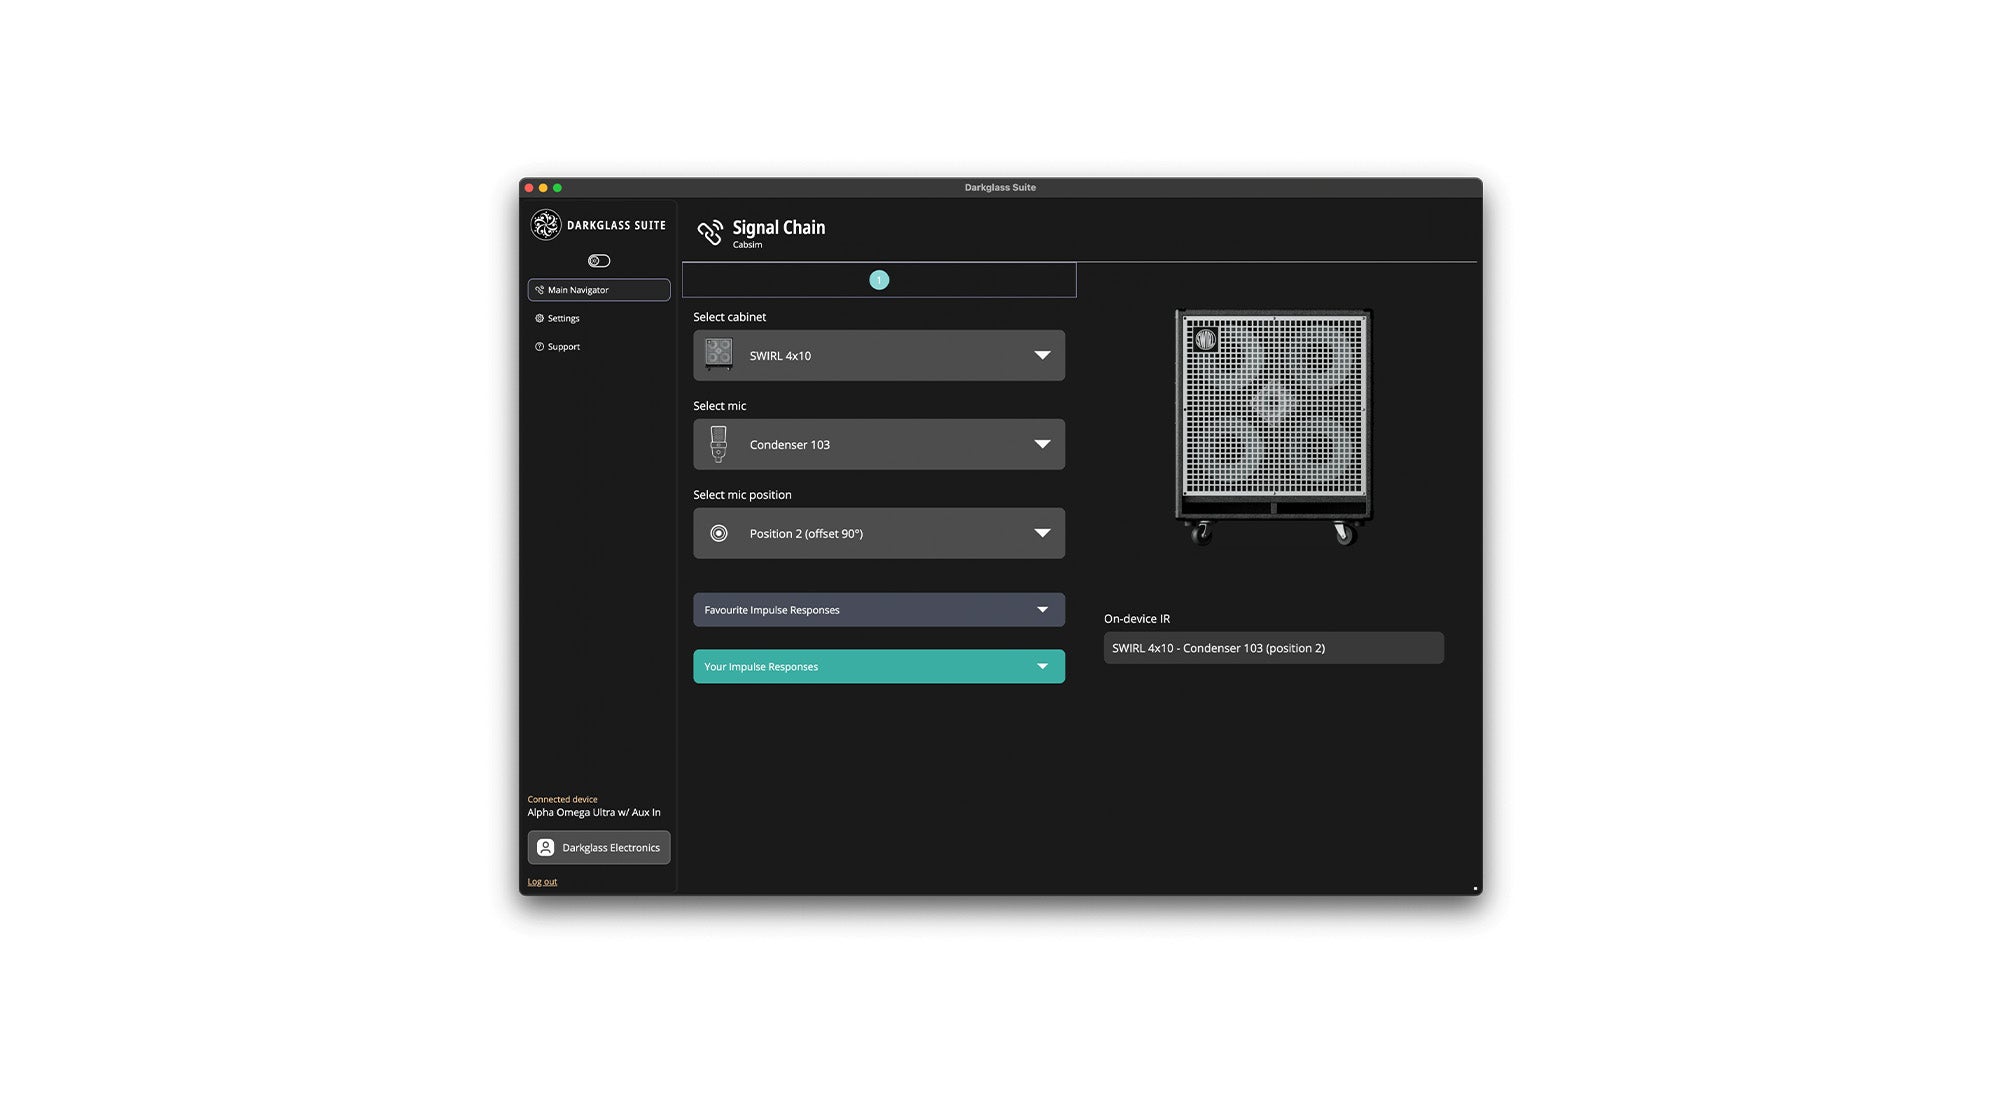This screenshot has height=1100, width=2000.
Task: Toggle the sidebar theme switch
Action: [598, 261]
